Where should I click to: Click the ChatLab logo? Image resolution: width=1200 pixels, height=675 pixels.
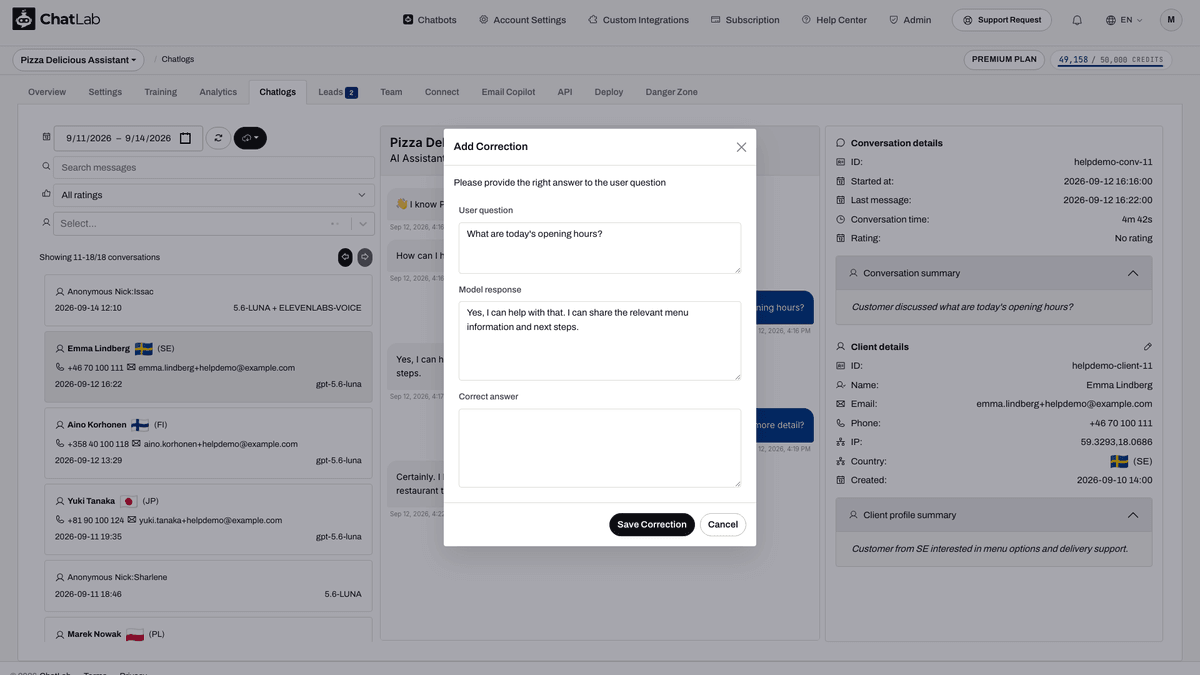(x=56, y=19)
